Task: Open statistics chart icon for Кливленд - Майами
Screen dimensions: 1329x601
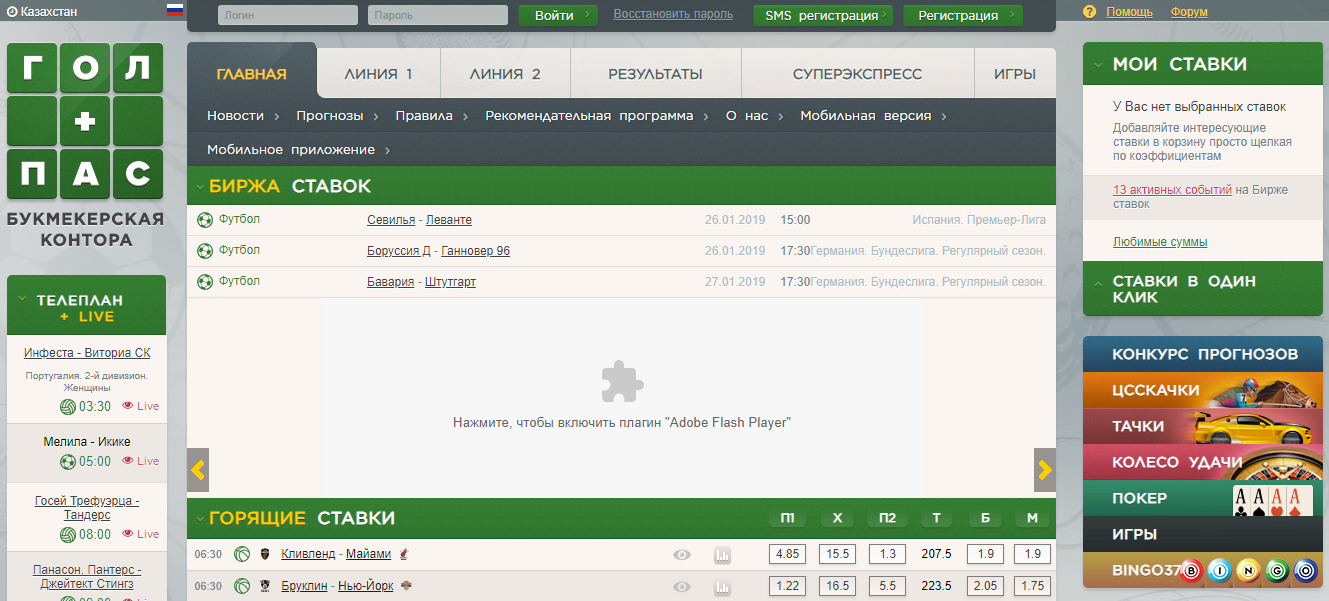Action: point(722,555)
